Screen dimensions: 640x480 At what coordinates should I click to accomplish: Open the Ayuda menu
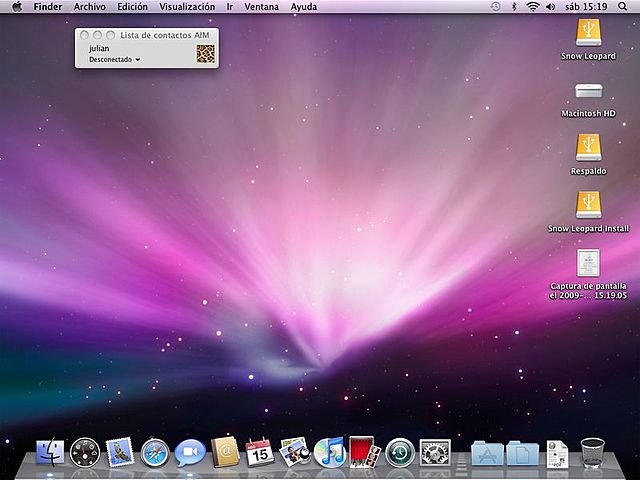coord(304,7)
